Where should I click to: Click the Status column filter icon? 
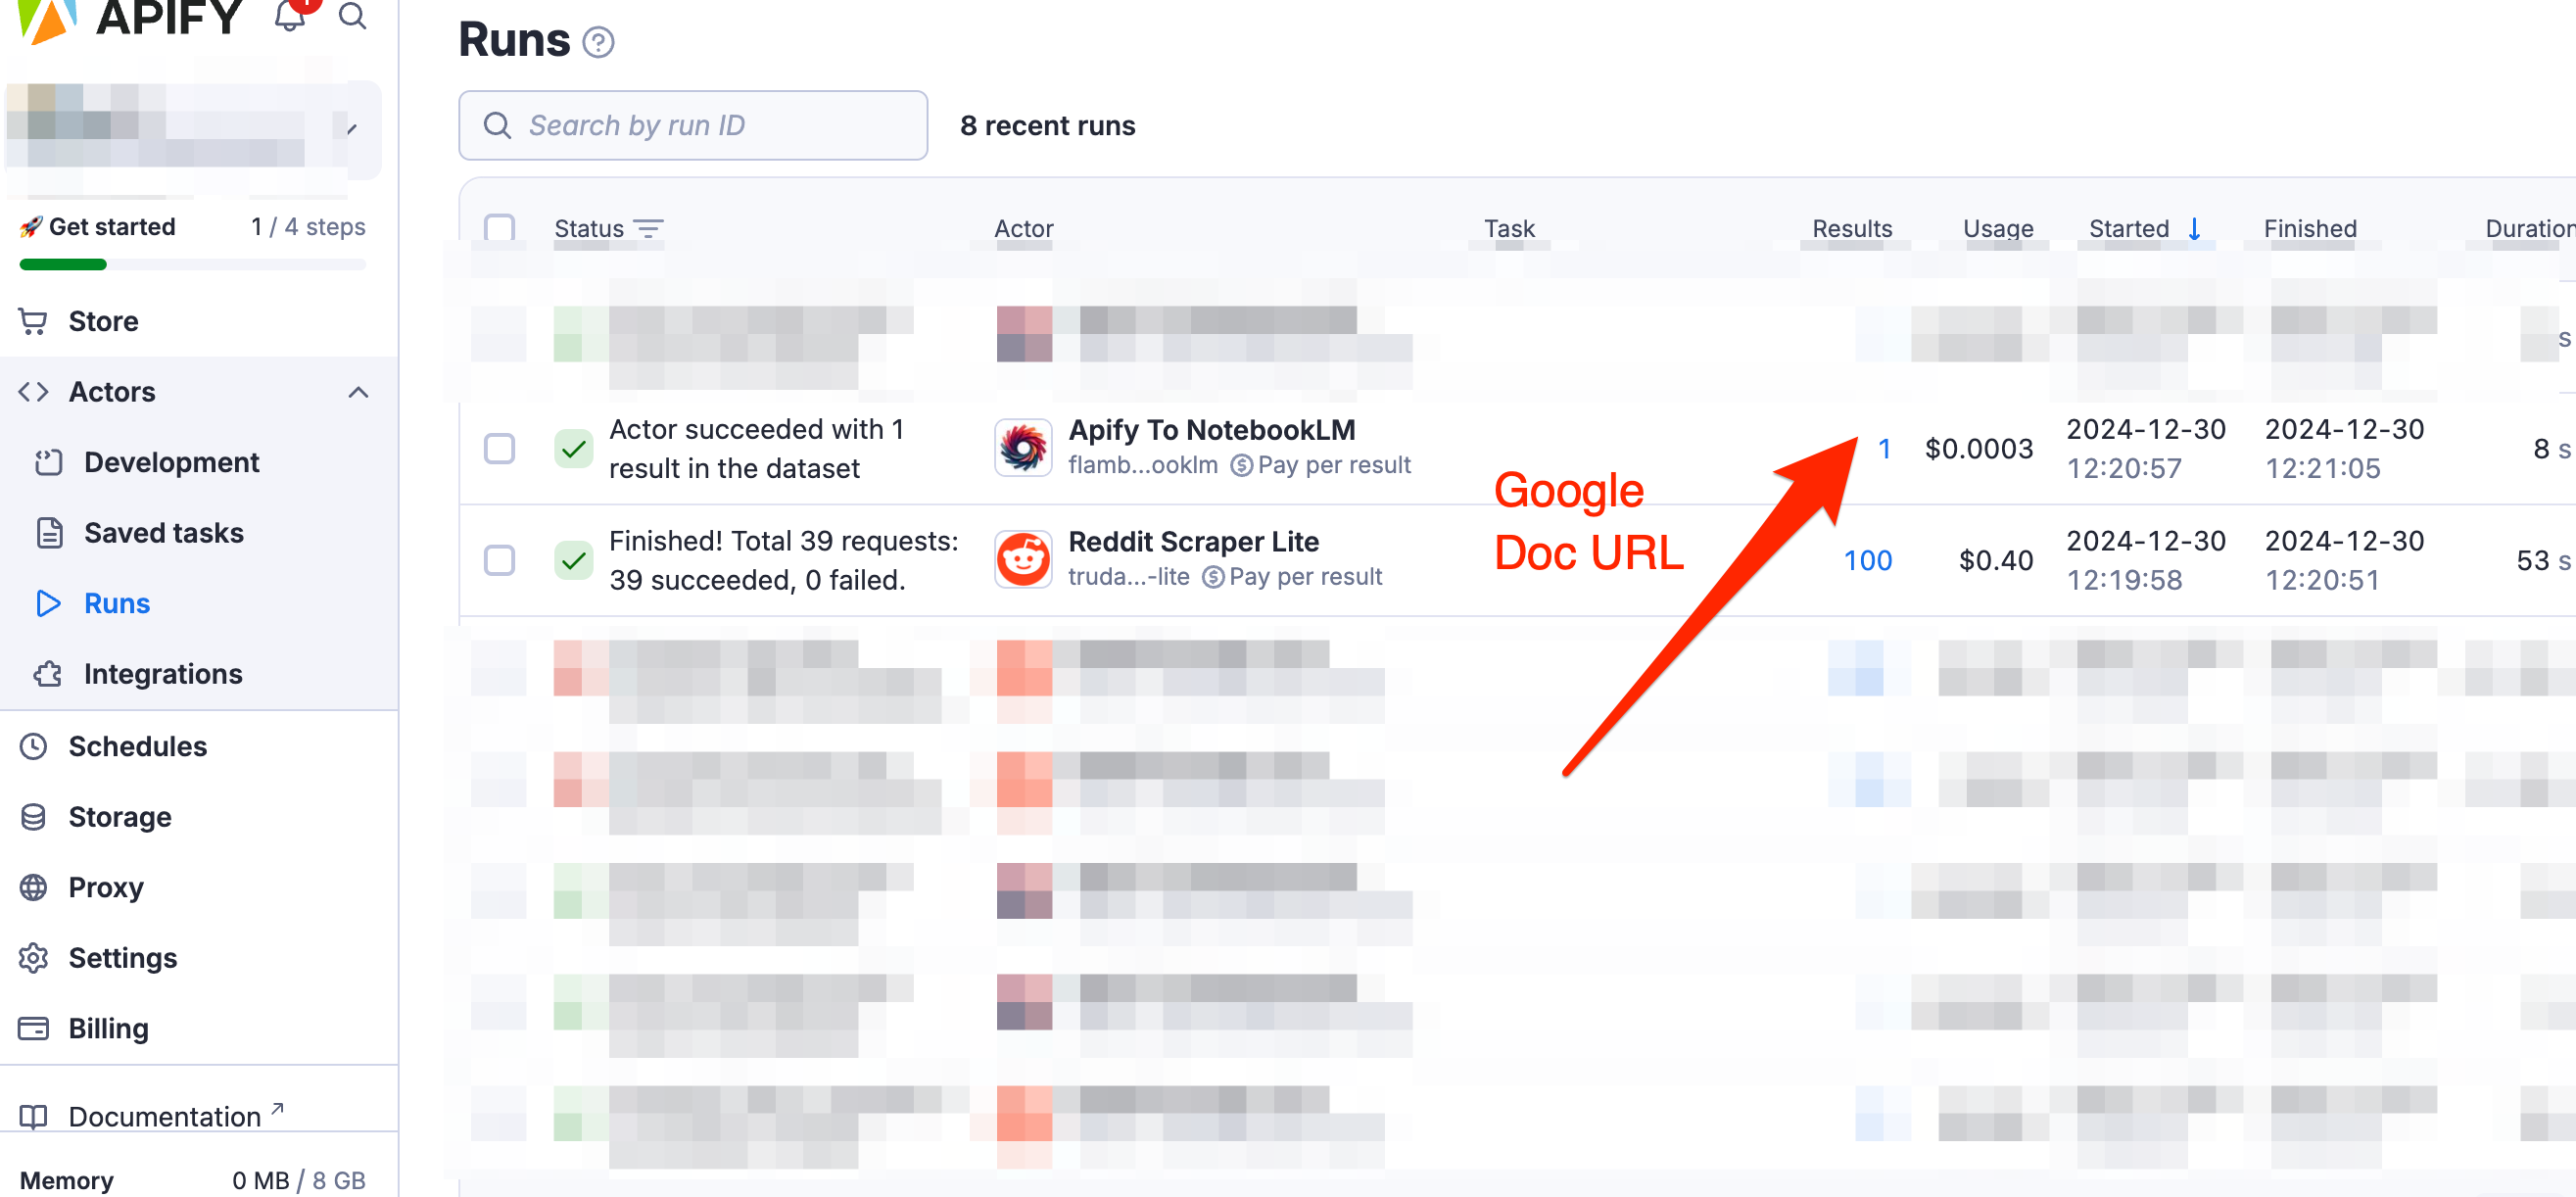648,229
